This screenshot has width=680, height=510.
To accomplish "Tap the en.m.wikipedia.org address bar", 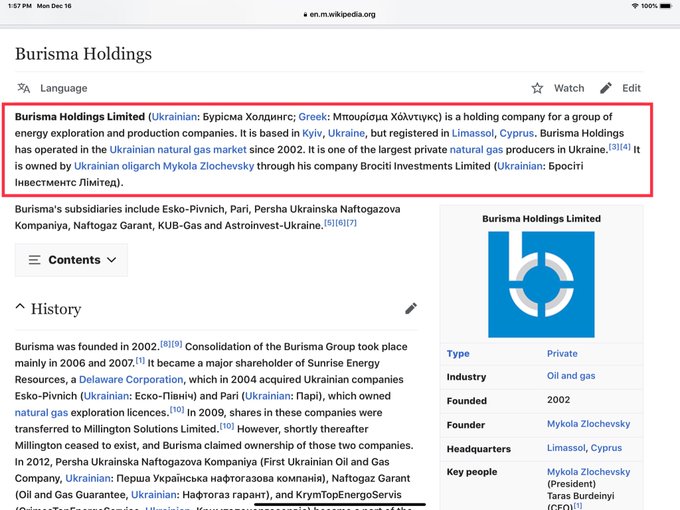I will [343, 14].
